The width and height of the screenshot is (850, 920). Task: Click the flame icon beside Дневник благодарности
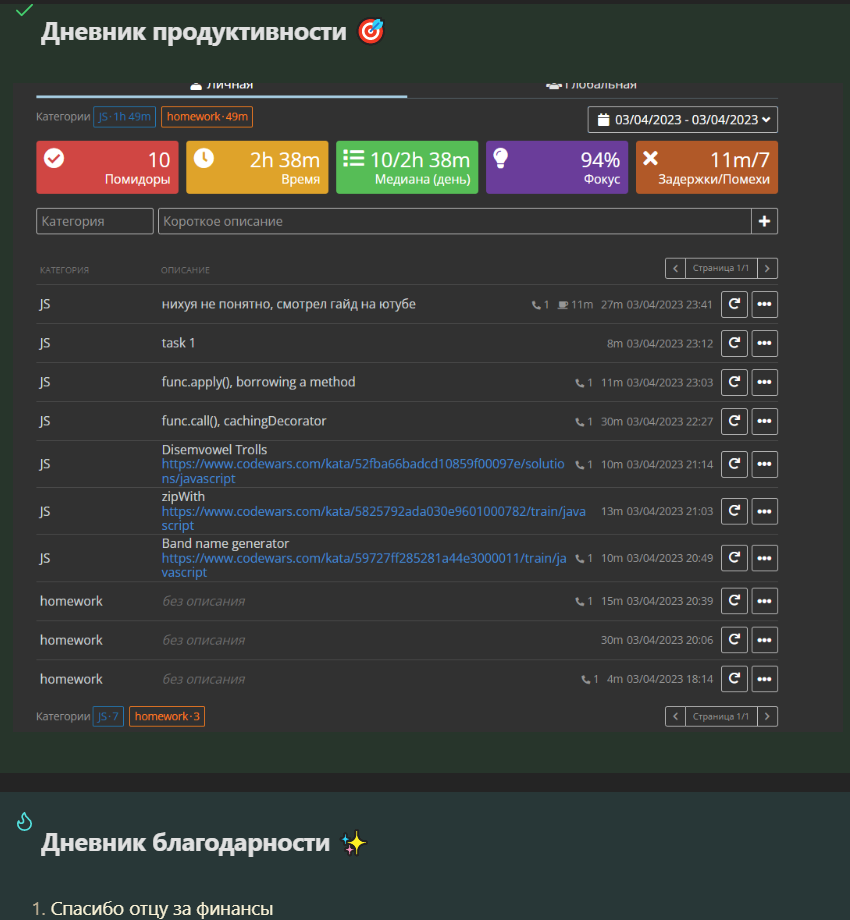pyautogui.click(x=24, y=821)
